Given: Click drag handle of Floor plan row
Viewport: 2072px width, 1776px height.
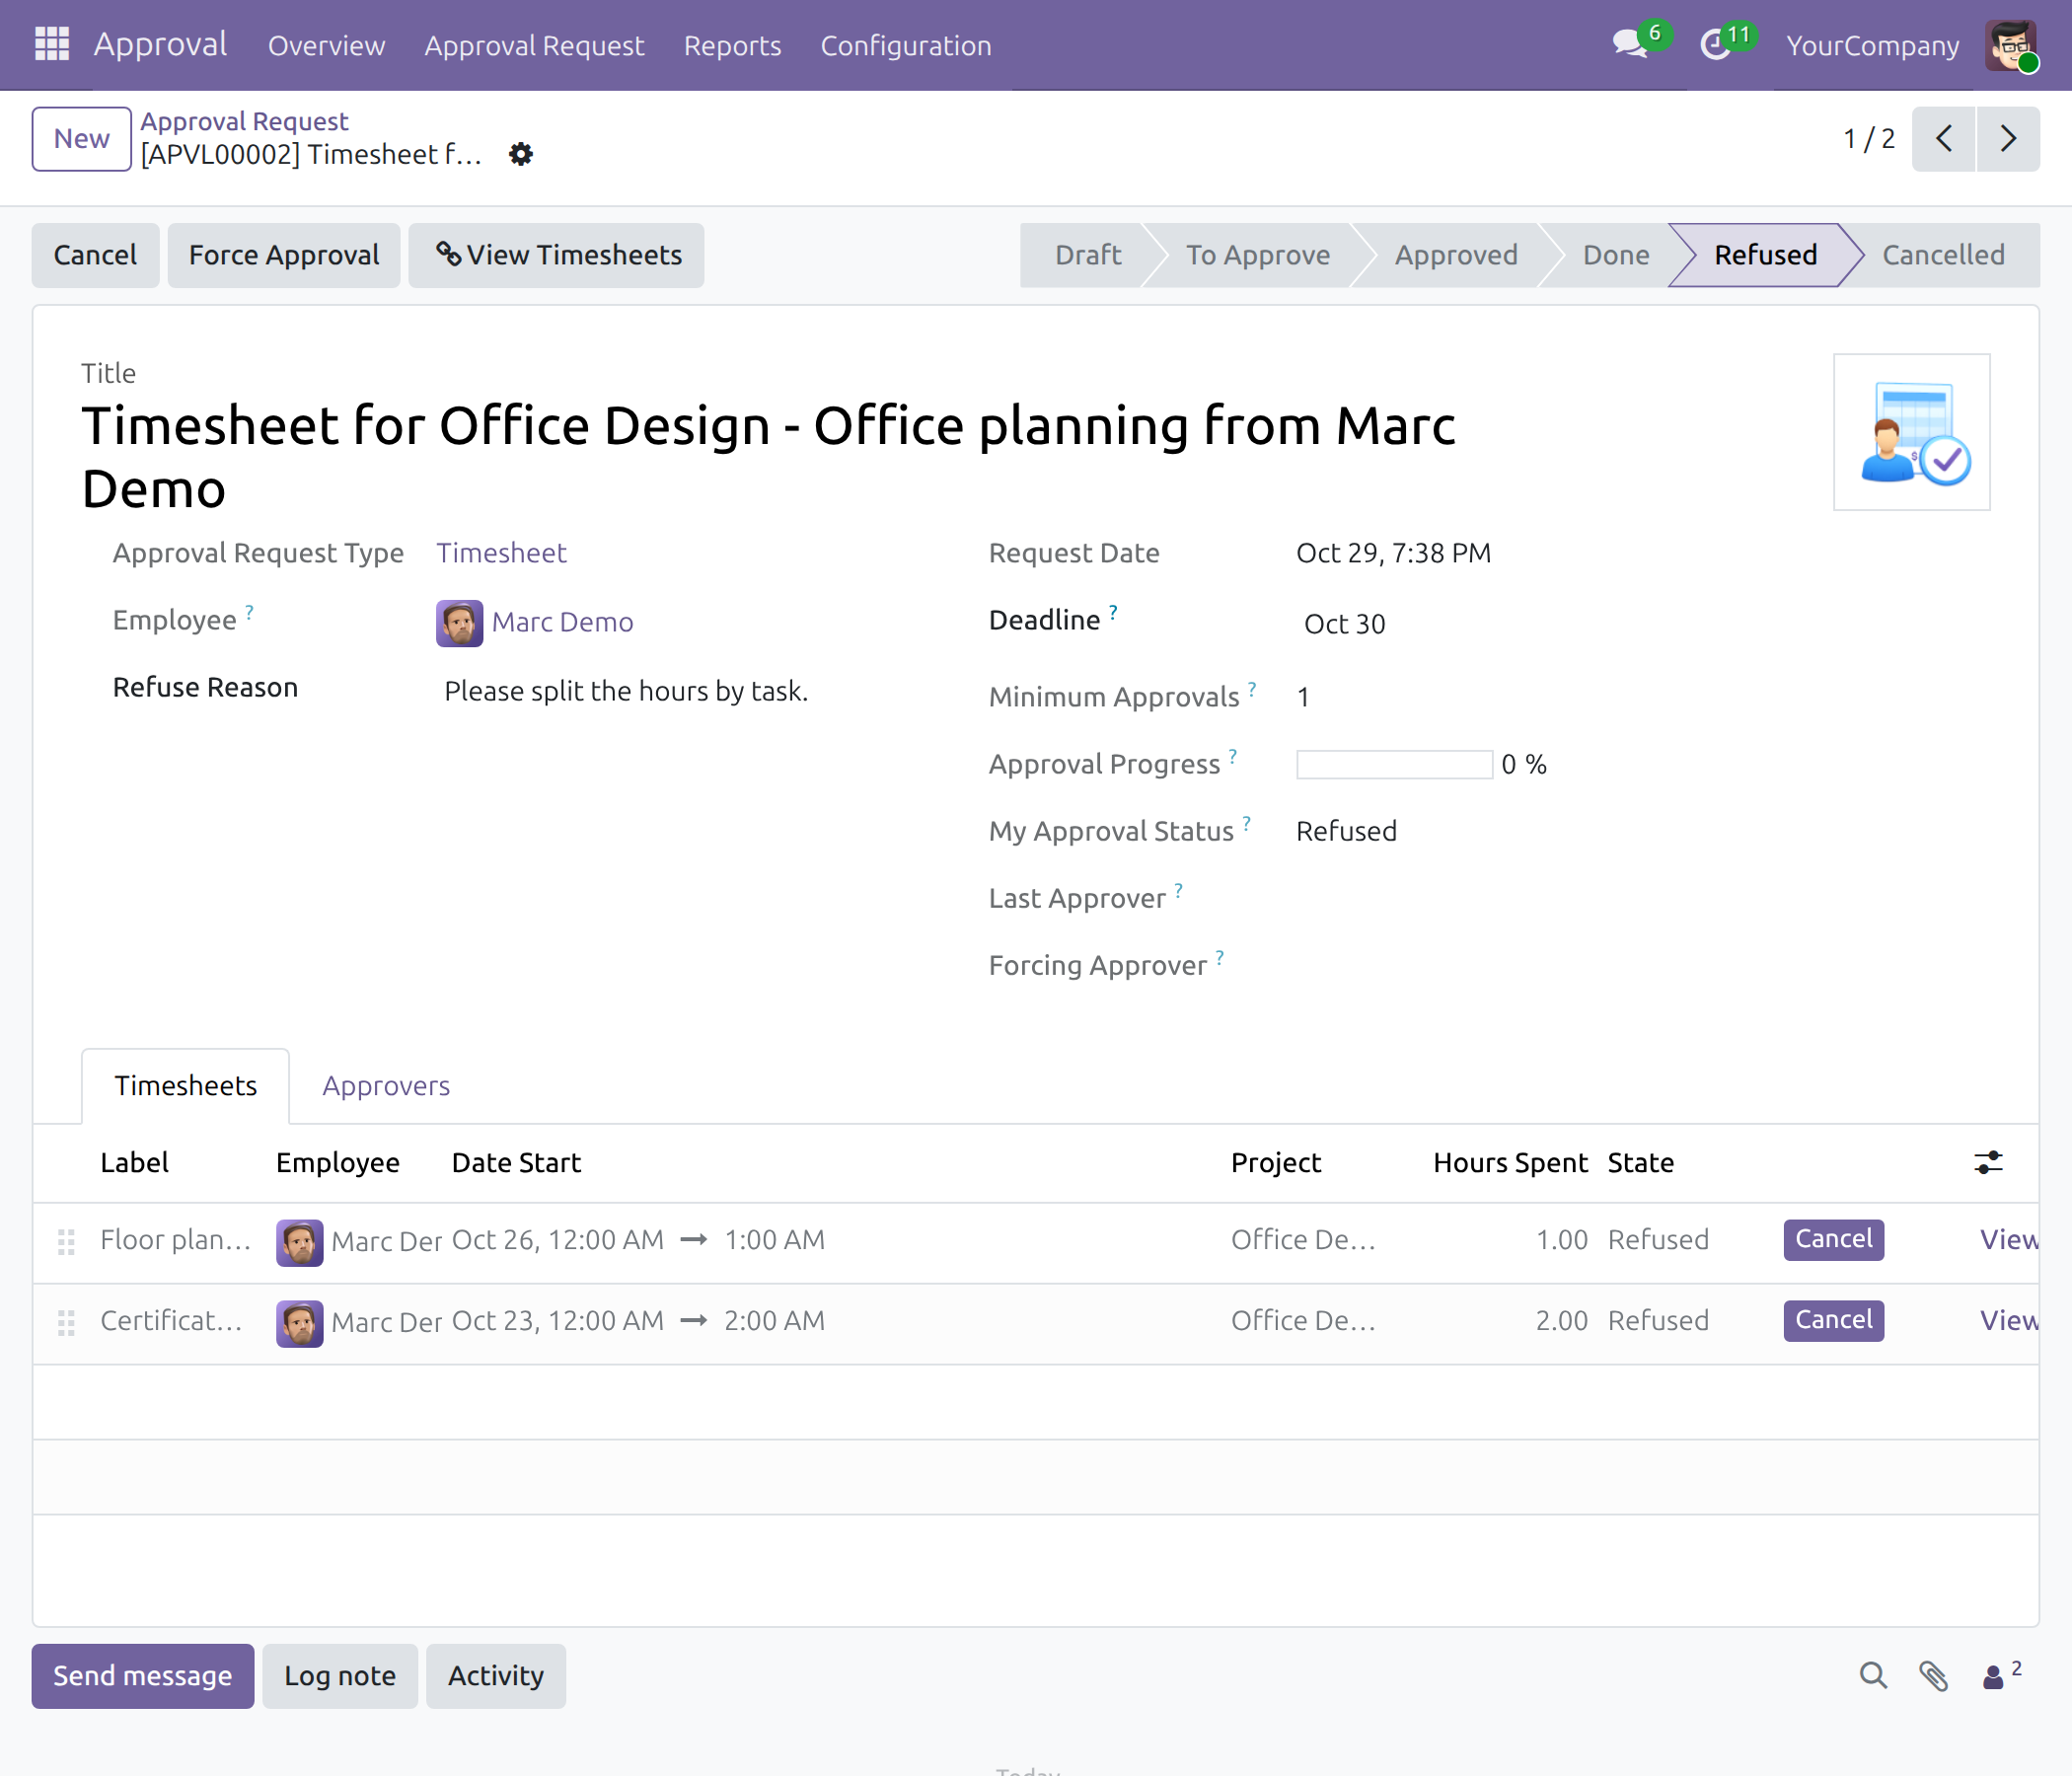Looking at the screenshot, I should pos(66,1241).
